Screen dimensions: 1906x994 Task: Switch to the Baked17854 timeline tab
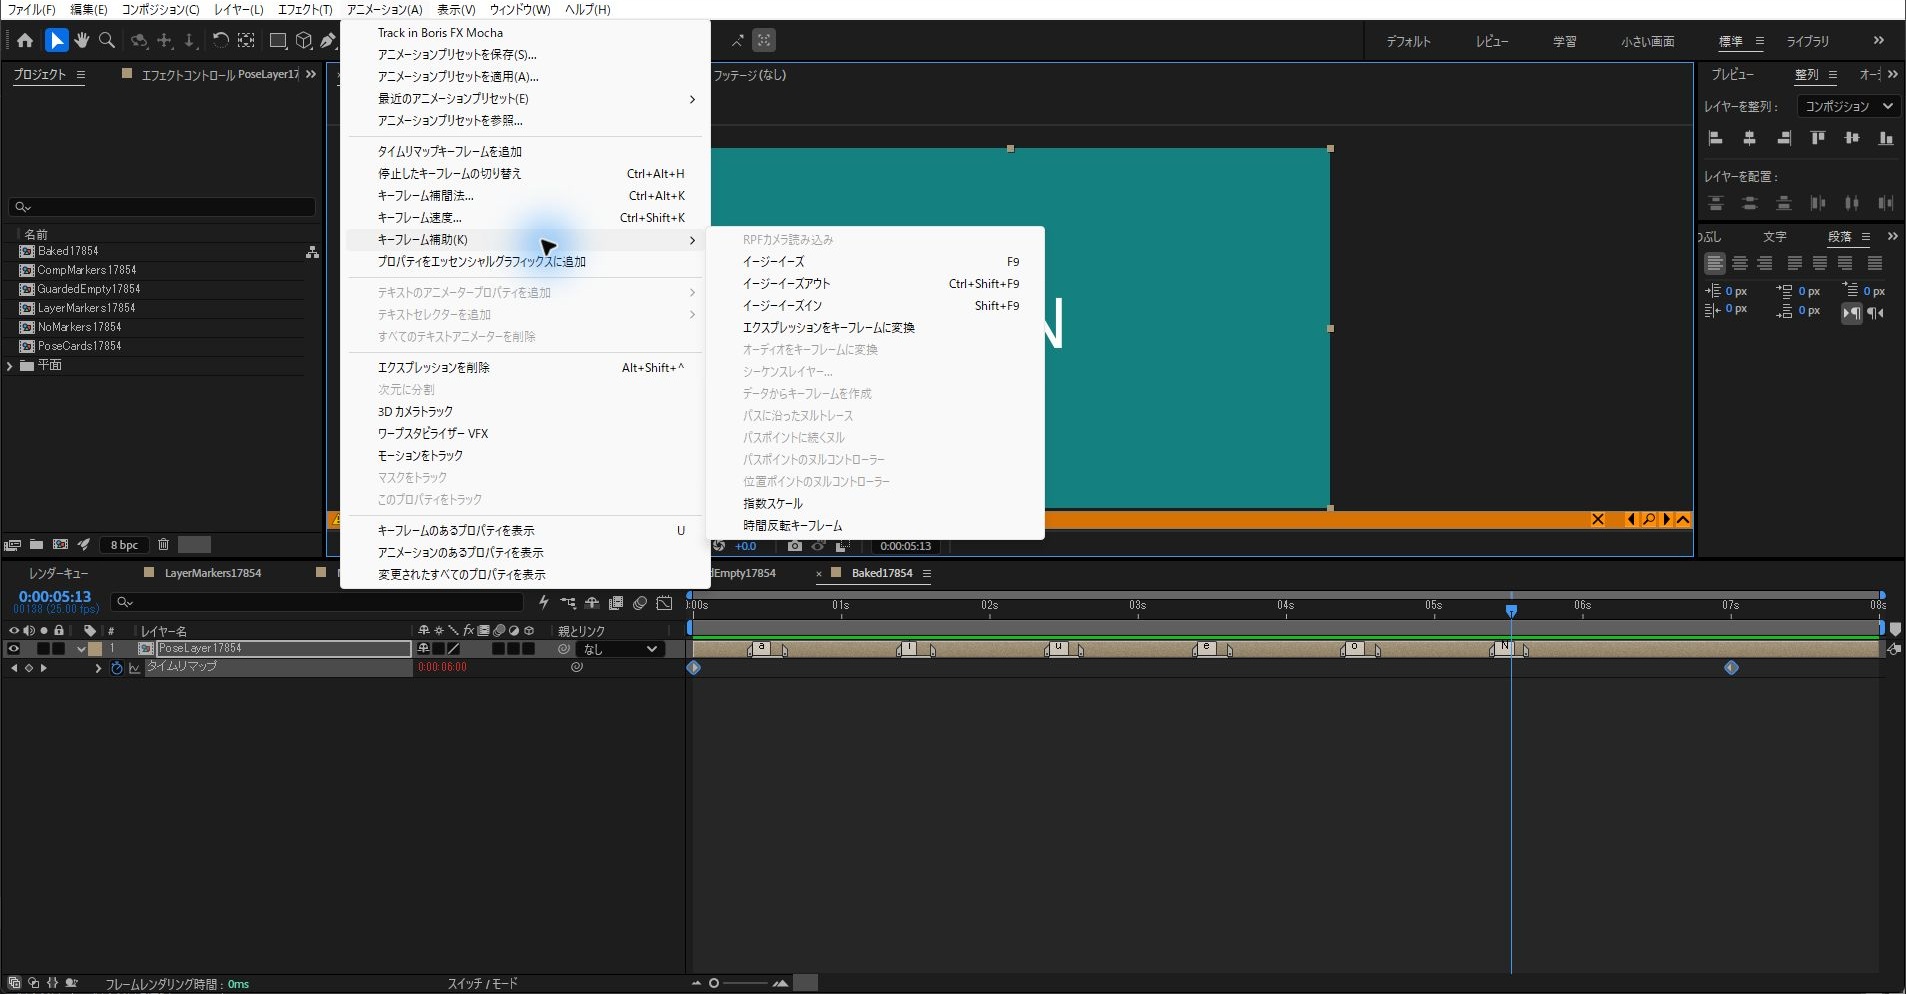(881, 573)
